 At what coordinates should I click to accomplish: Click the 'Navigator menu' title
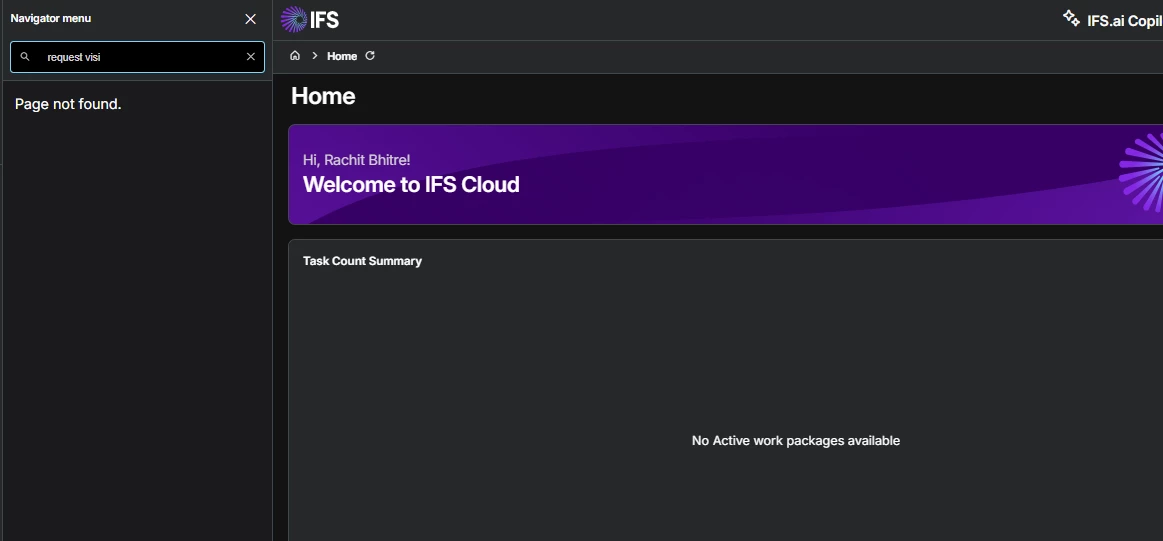tap(51, 19)
